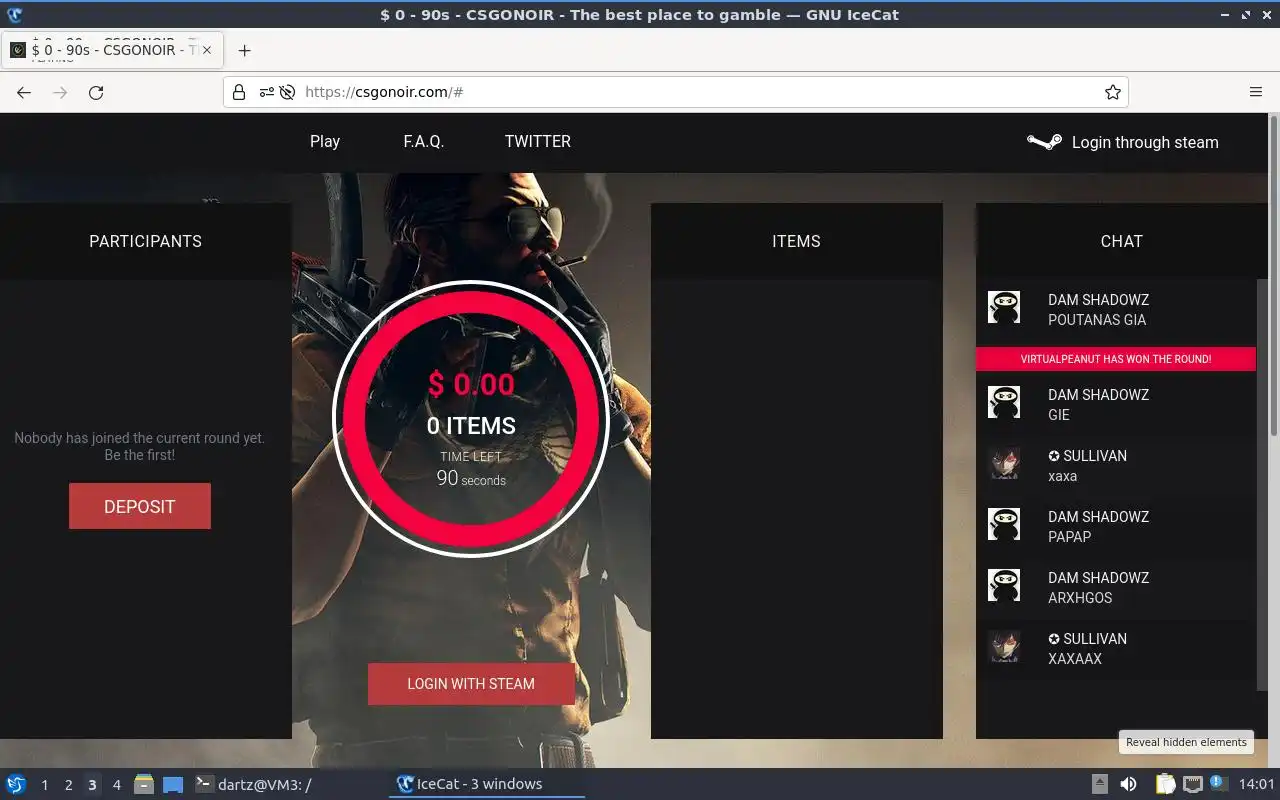Show site security info via padlock icon

(x=239, y=92)
